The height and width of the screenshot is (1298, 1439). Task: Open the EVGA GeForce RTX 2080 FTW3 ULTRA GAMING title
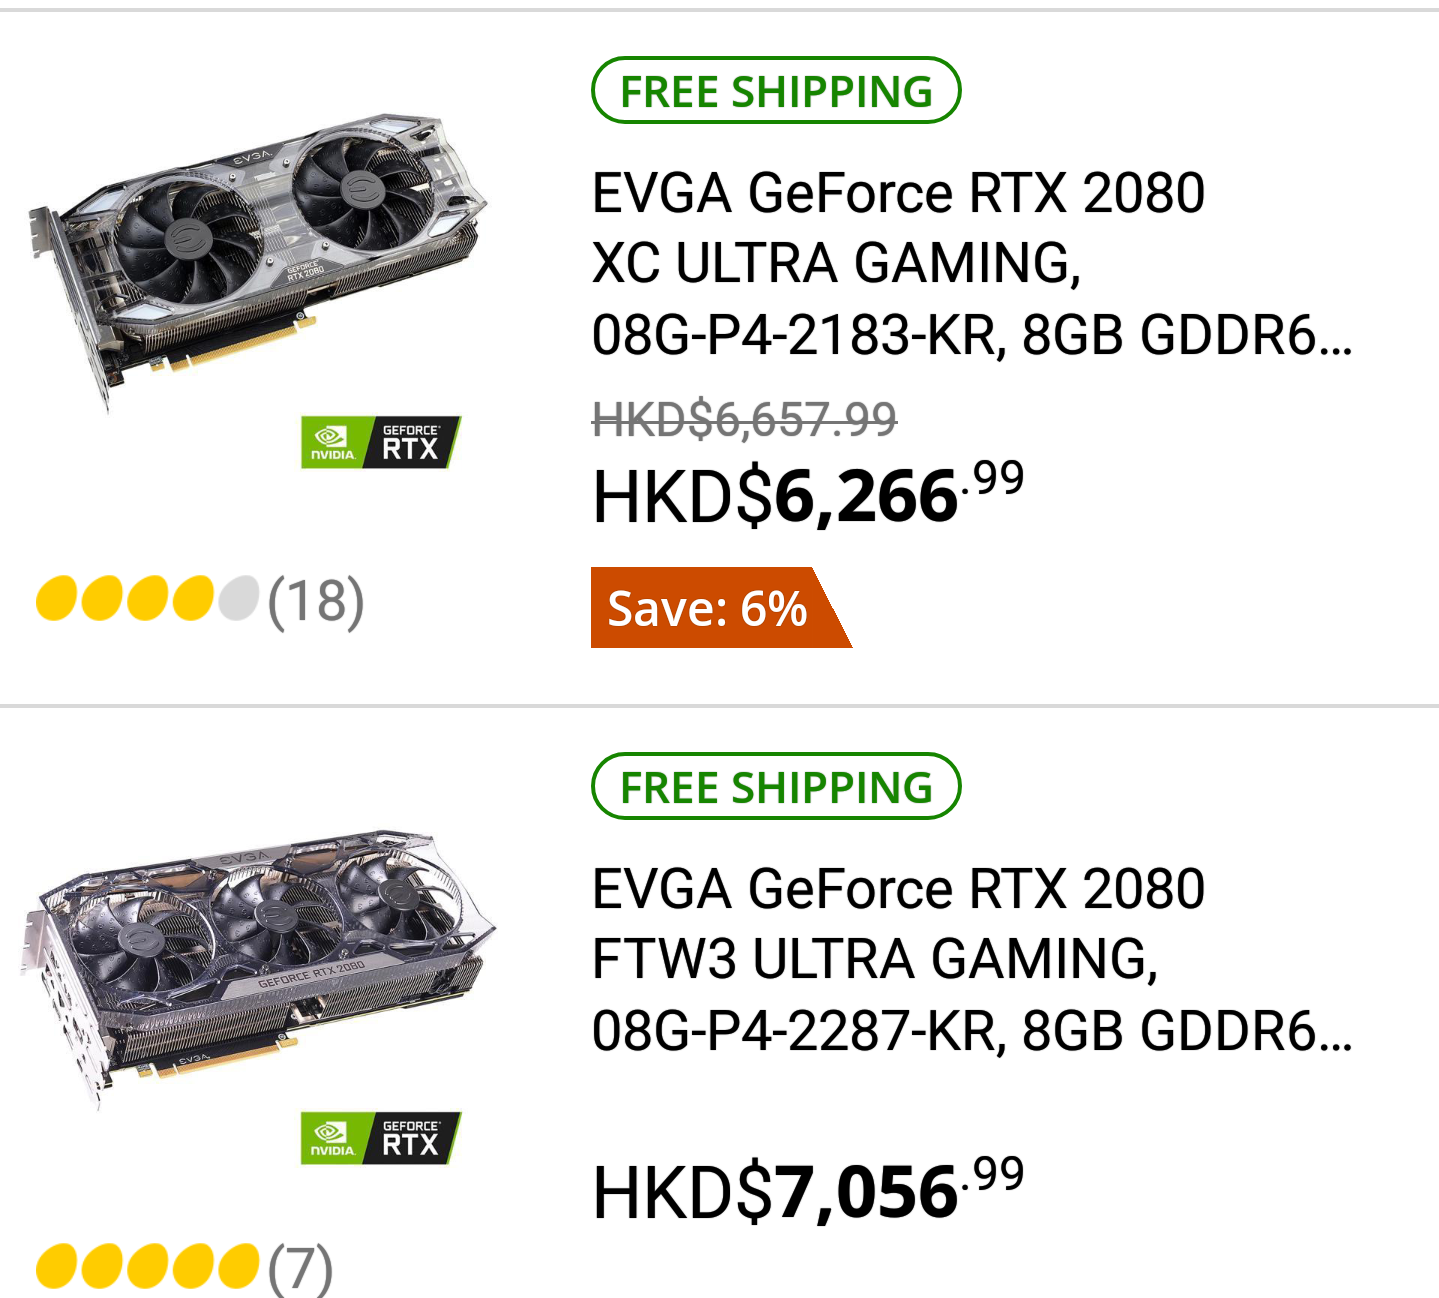pos(897,889)
